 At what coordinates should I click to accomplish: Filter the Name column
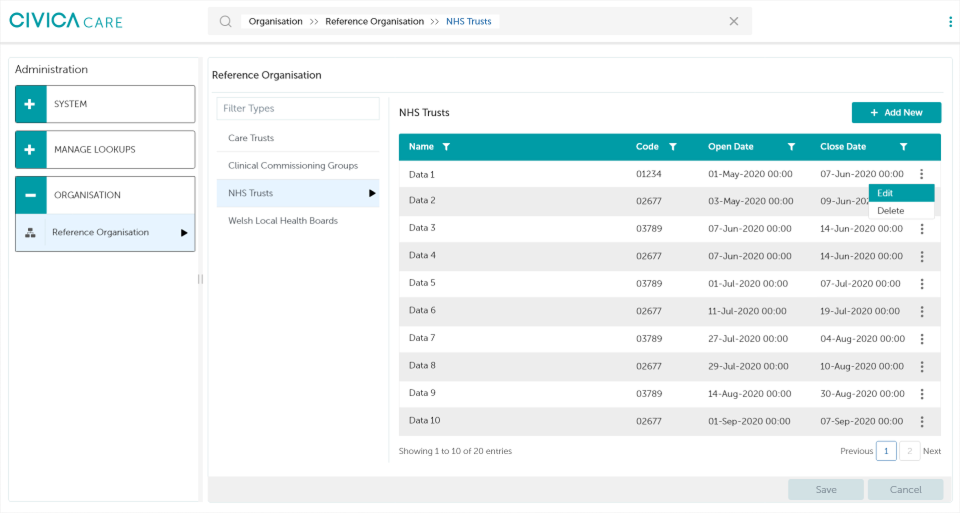(x=446, y=147)
